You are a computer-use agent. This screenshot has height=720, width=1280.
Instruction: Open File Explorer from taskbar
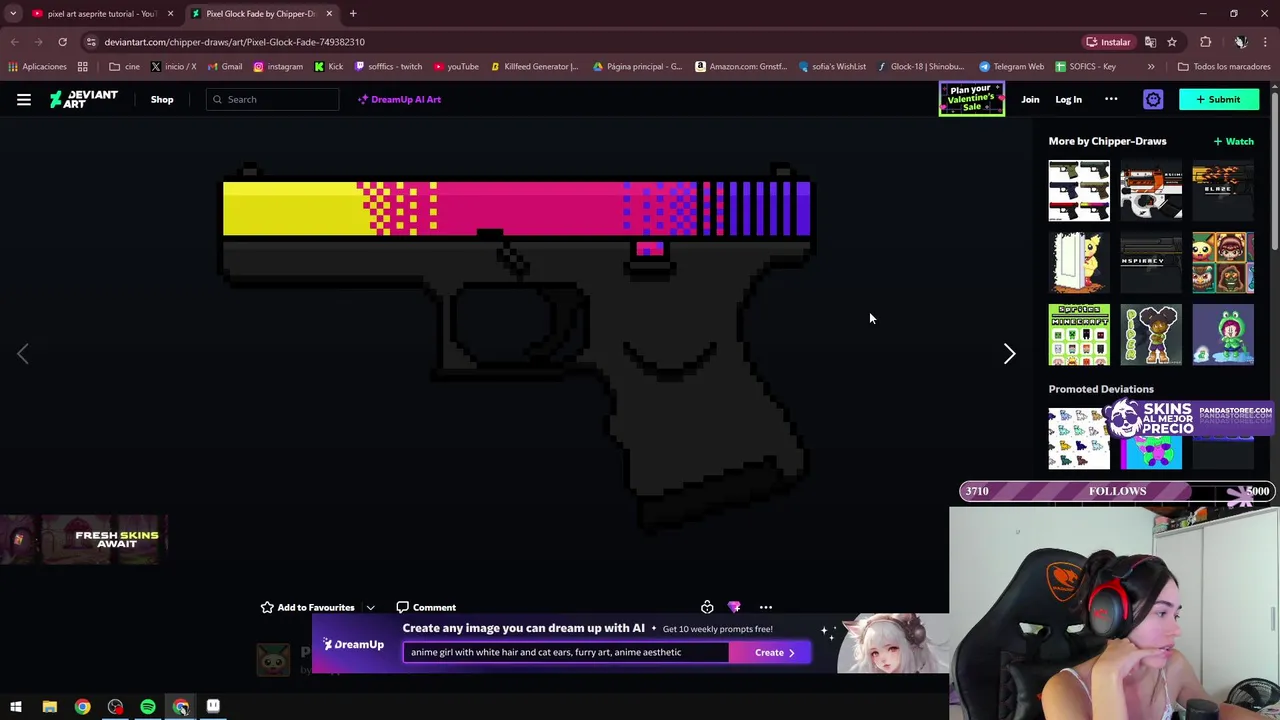click(49, 707)
